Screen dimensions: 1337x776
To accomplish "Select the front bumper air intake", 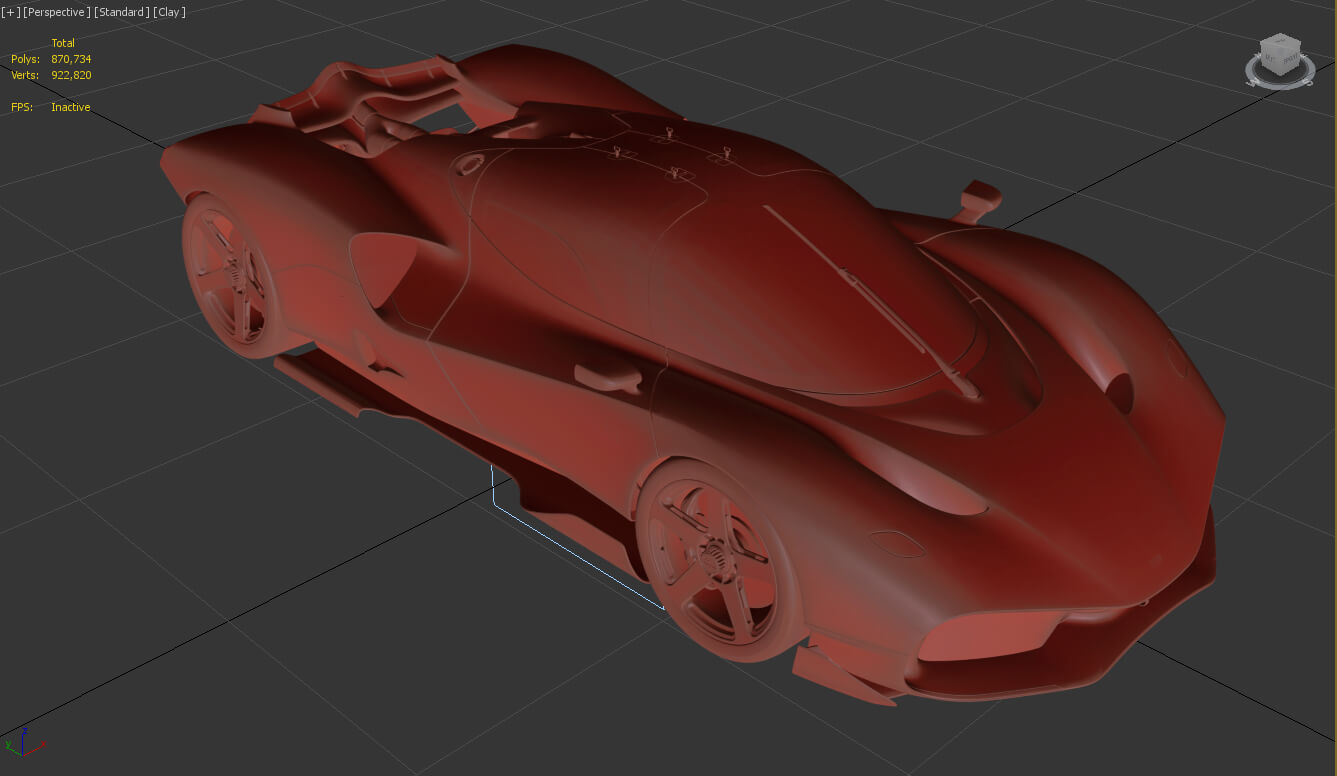I will [x=990, y=638].
